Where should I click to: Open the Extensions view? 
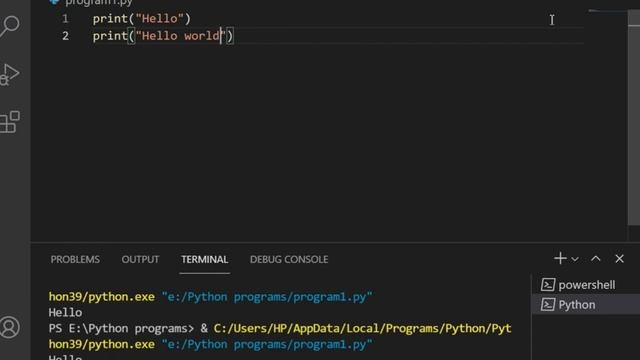coord(10,122)
